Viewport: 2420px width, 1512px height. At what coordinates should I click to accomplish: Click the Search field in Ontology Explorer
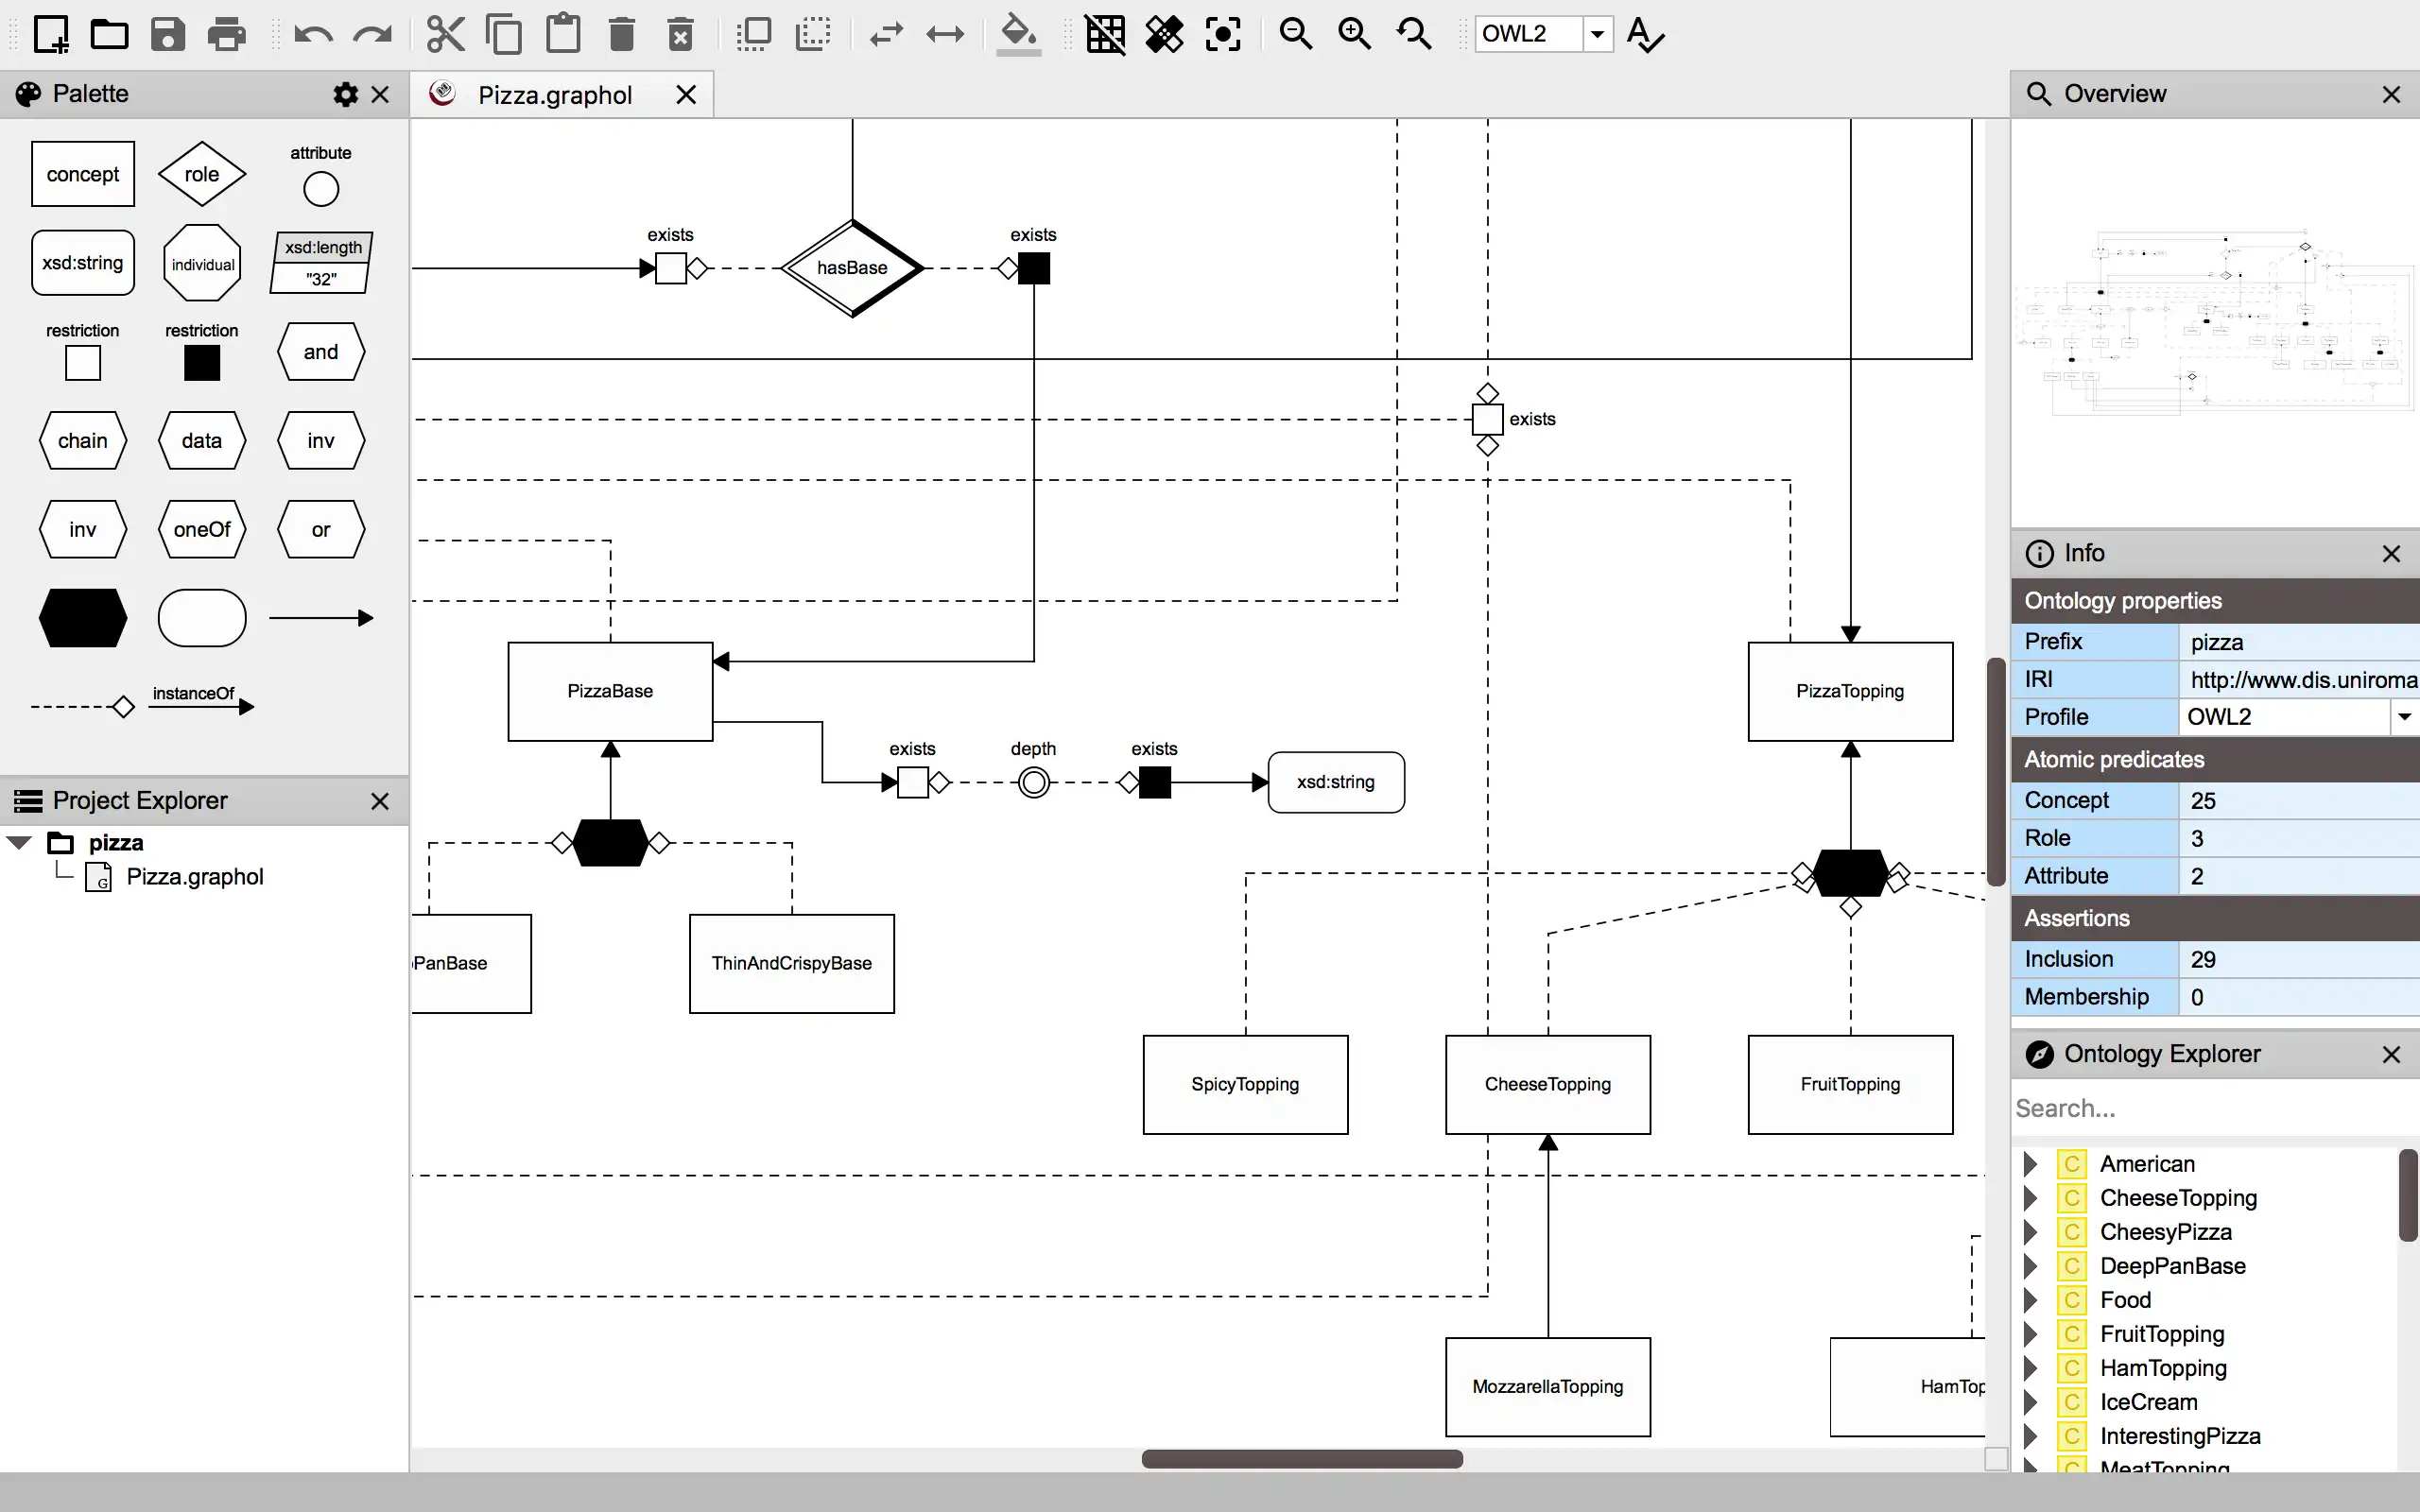(2213, 1108)
